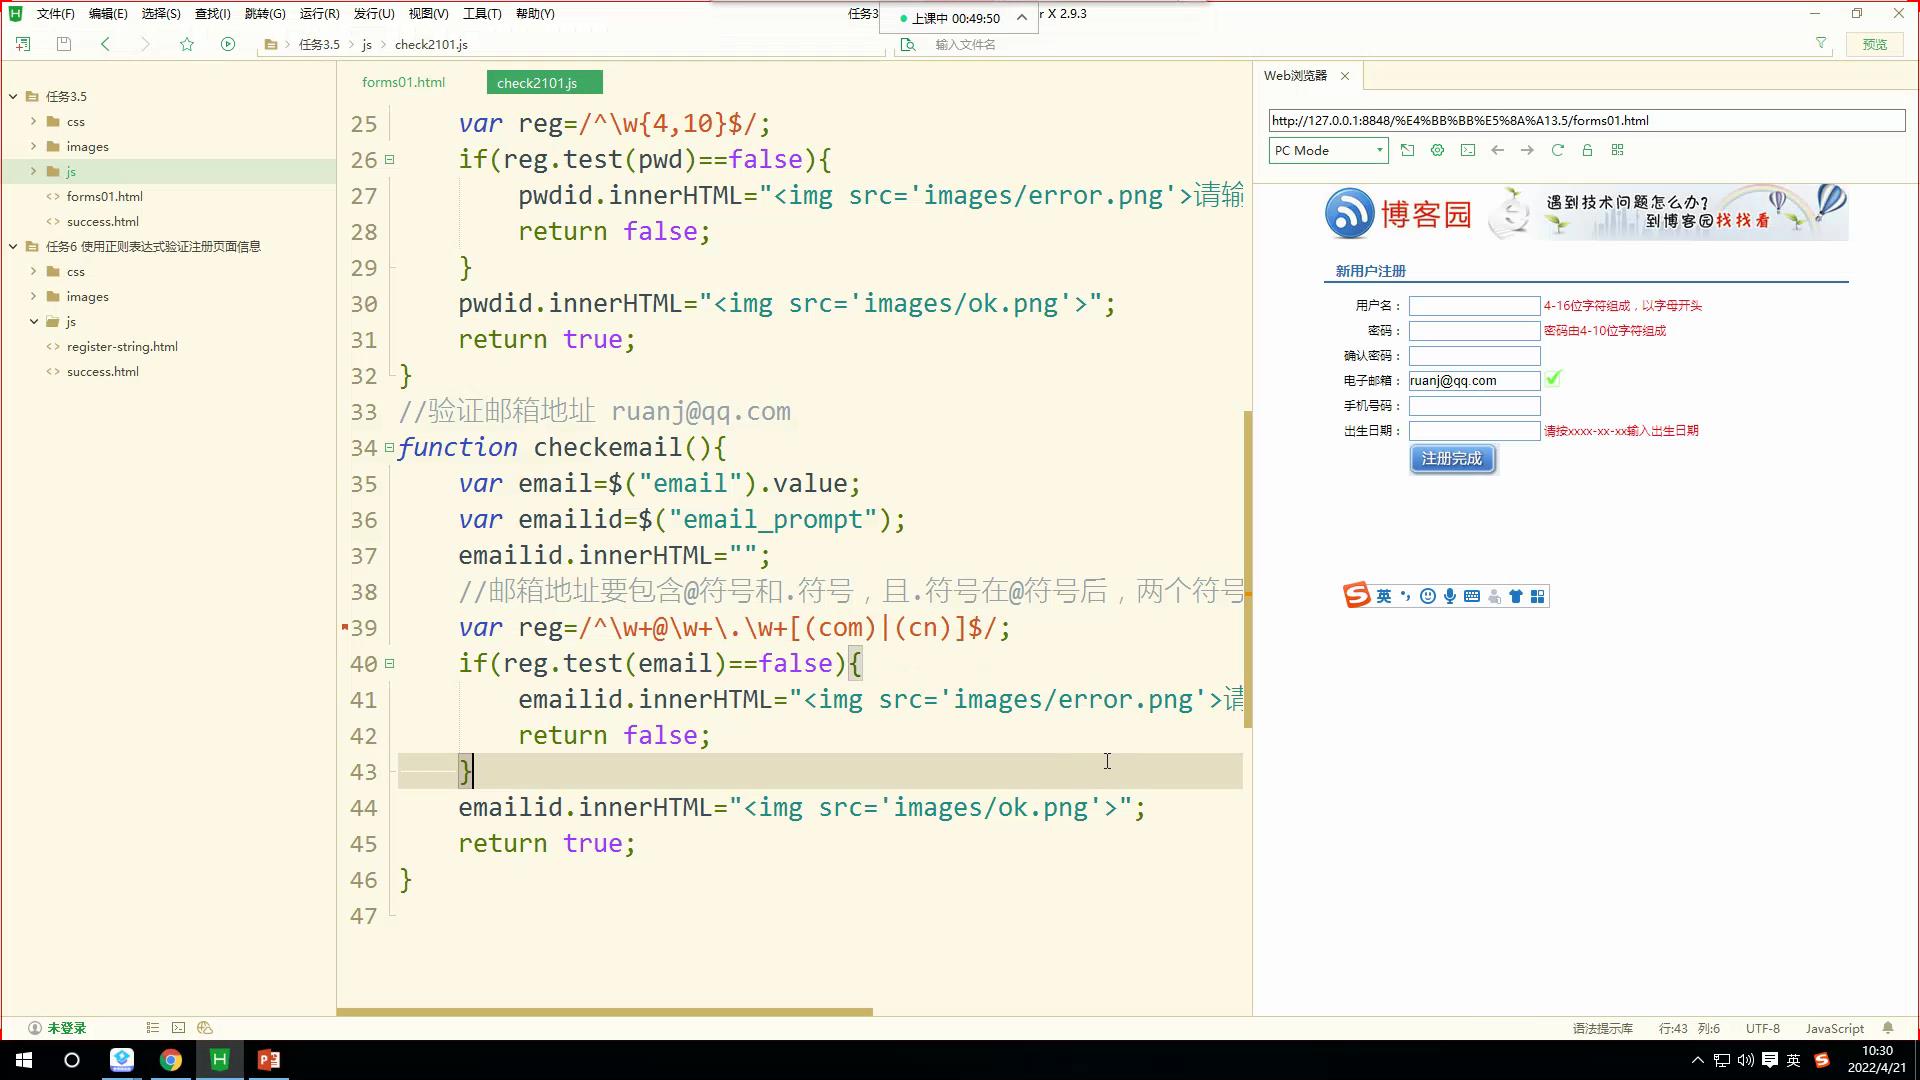Viewport: 1920px width, 1080px height.
Task: Click the refresh icon in Web browser panel
Action: tap(1557, 150)
